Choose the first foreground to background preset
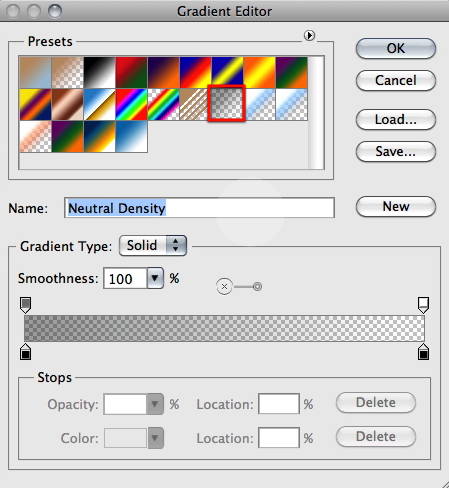 point(35,72)
